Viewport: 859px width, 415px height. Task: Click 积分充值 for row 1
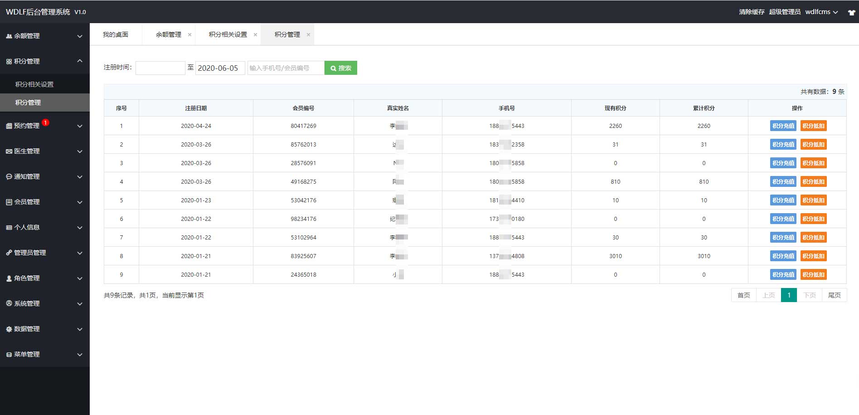coord(783,126)
